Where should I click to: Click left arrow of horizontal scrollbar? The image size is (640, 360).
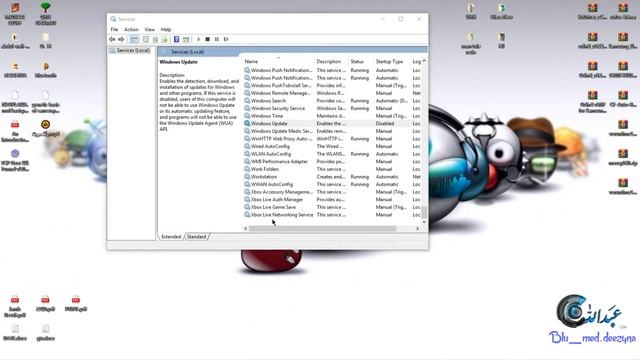point(246,229)
